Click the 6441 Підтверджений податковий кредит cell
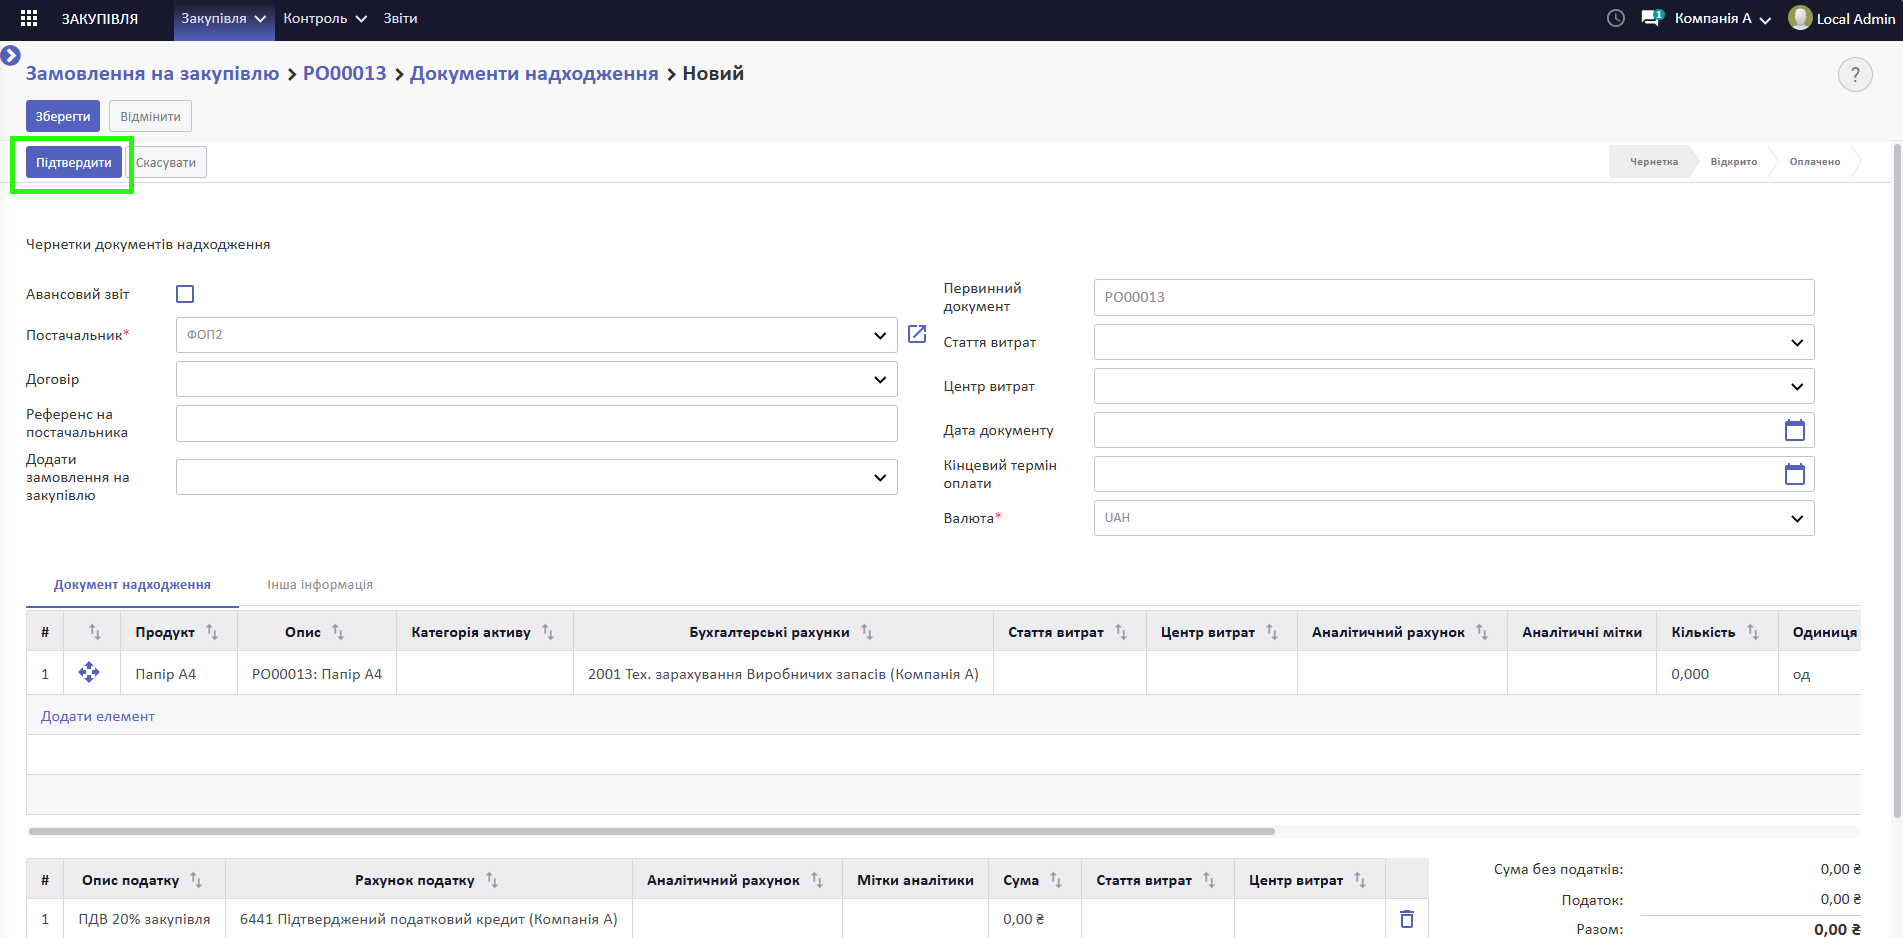1903x938 pixels. (x=429, y=919)
